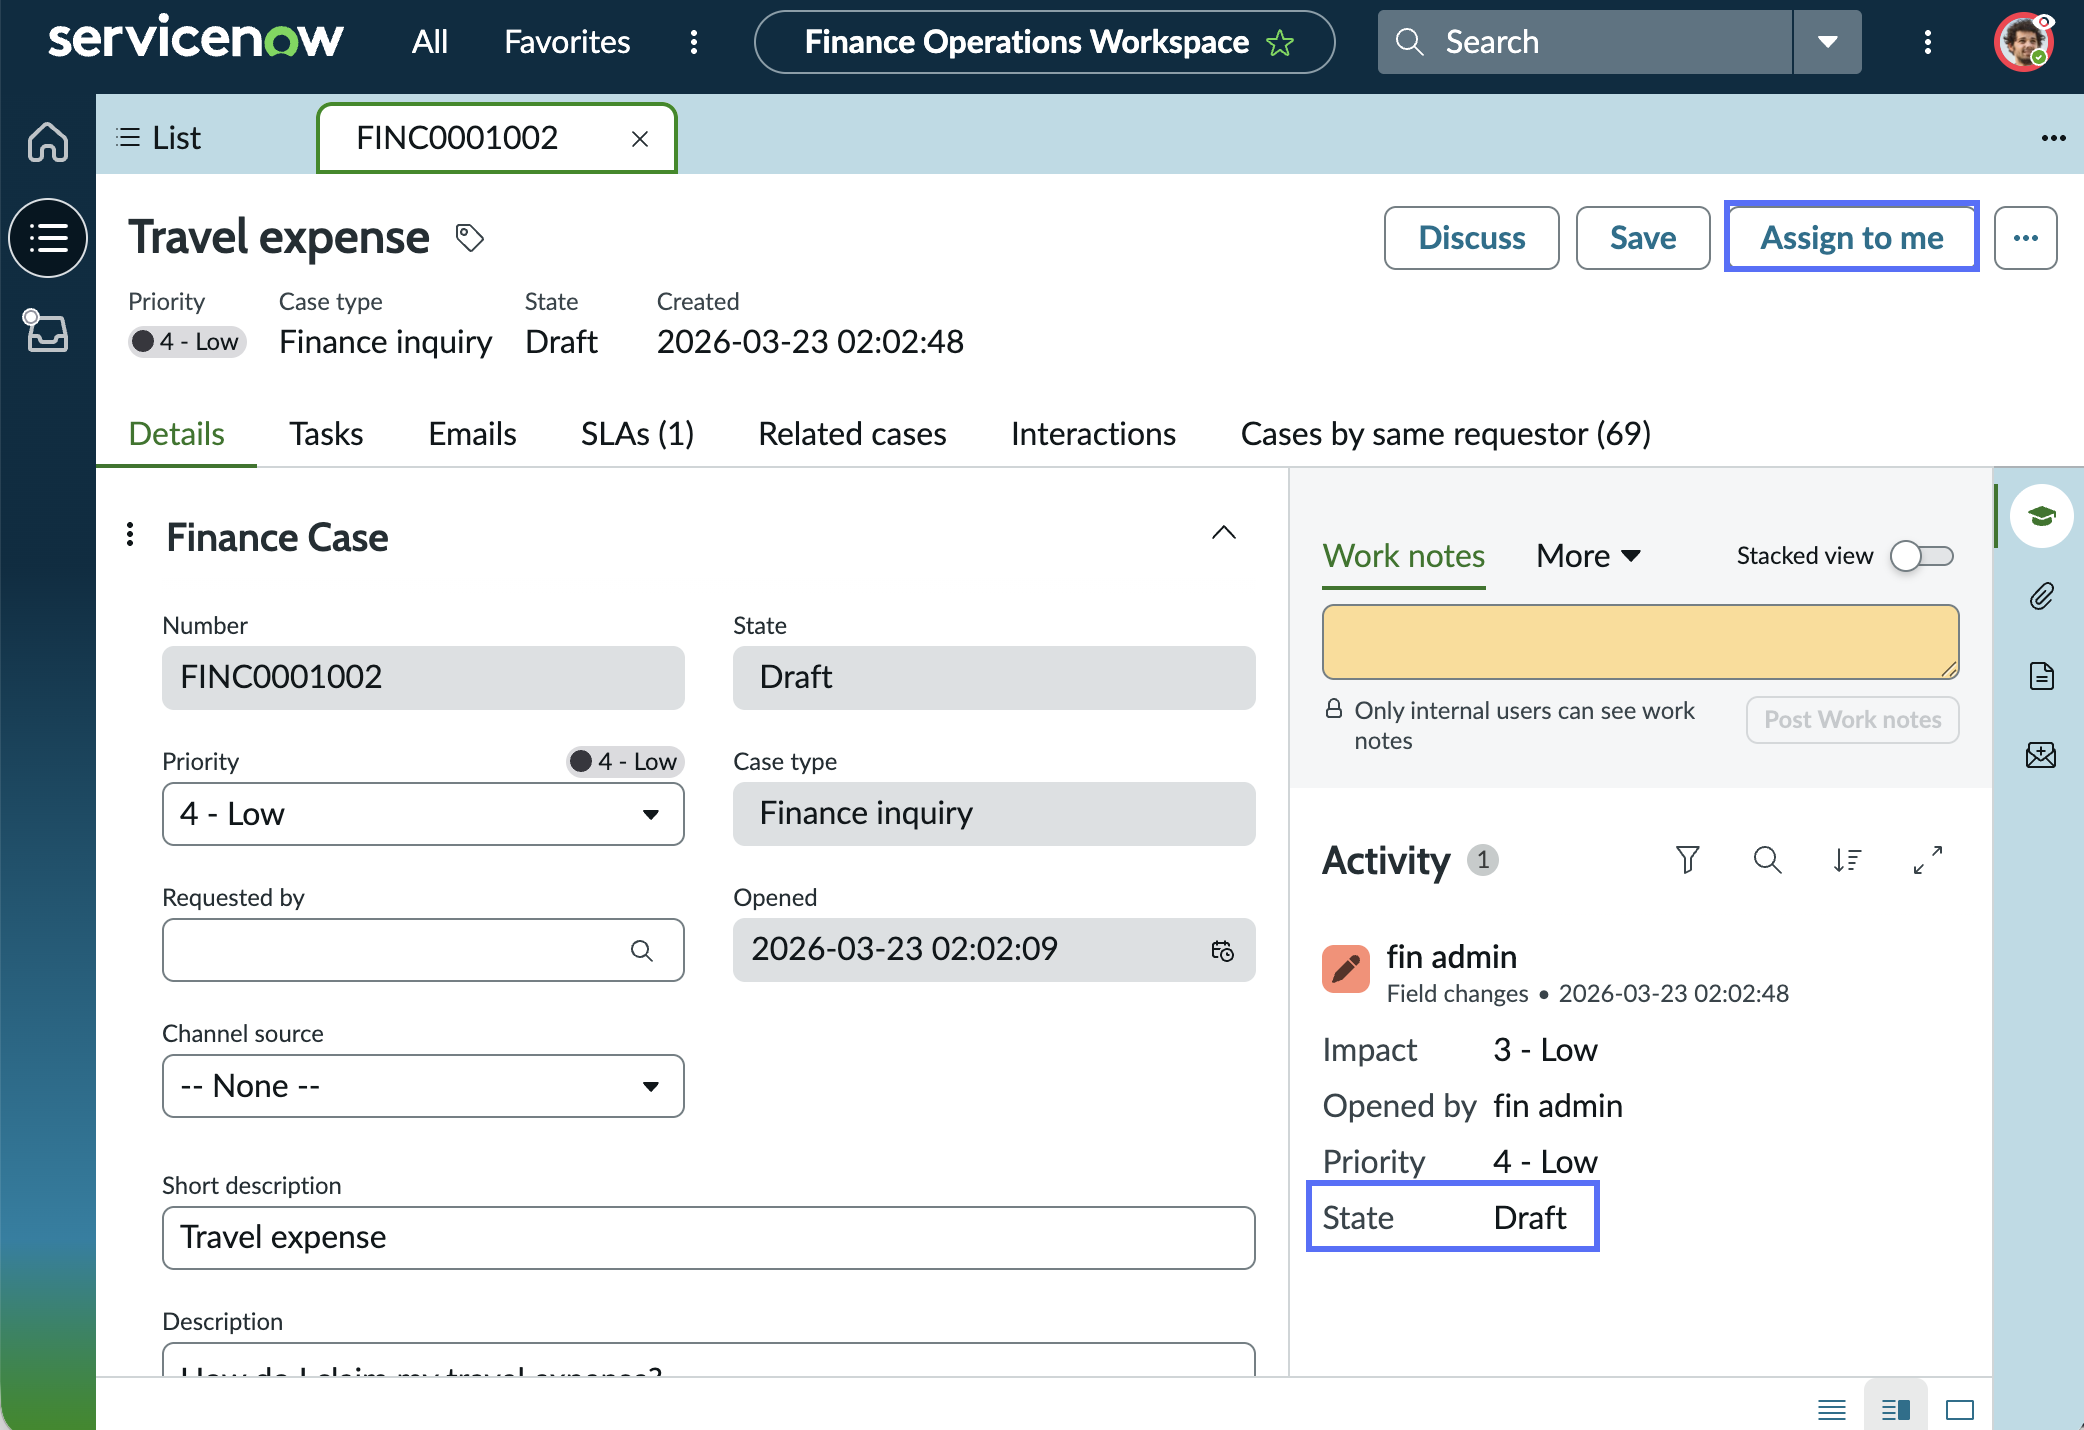Switch to single-column layout icon

pyautogui.click(x=1832, y=1409)
